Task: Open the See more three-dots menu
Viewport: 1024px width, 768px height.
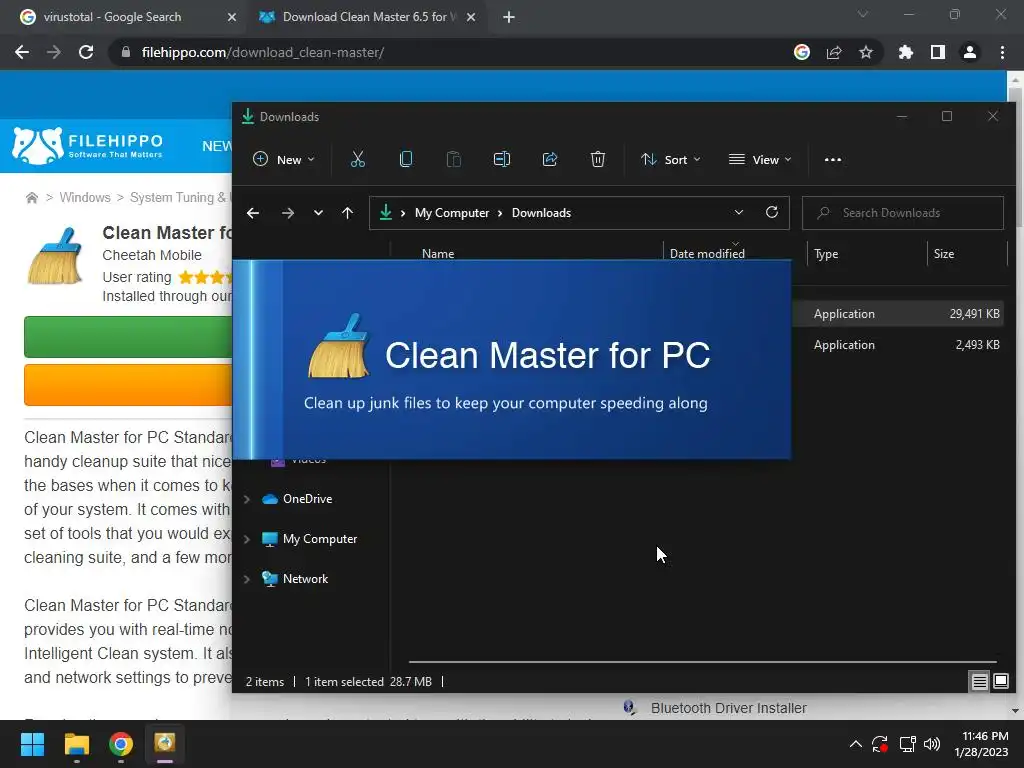Action: click(833, 159)
